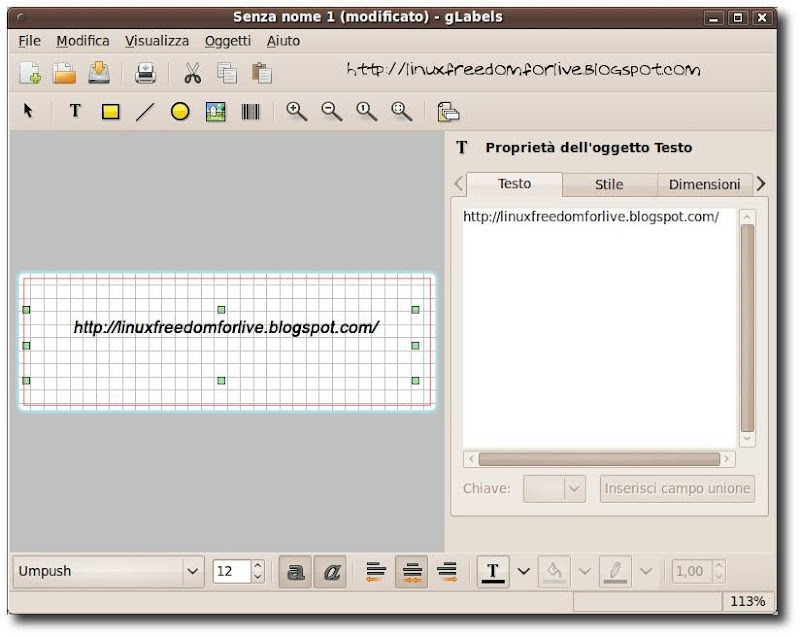Image resolution: width=800 pixels, height=637 pixels.
Task: Toggle italic text formatting
Action: coord(331,571)
